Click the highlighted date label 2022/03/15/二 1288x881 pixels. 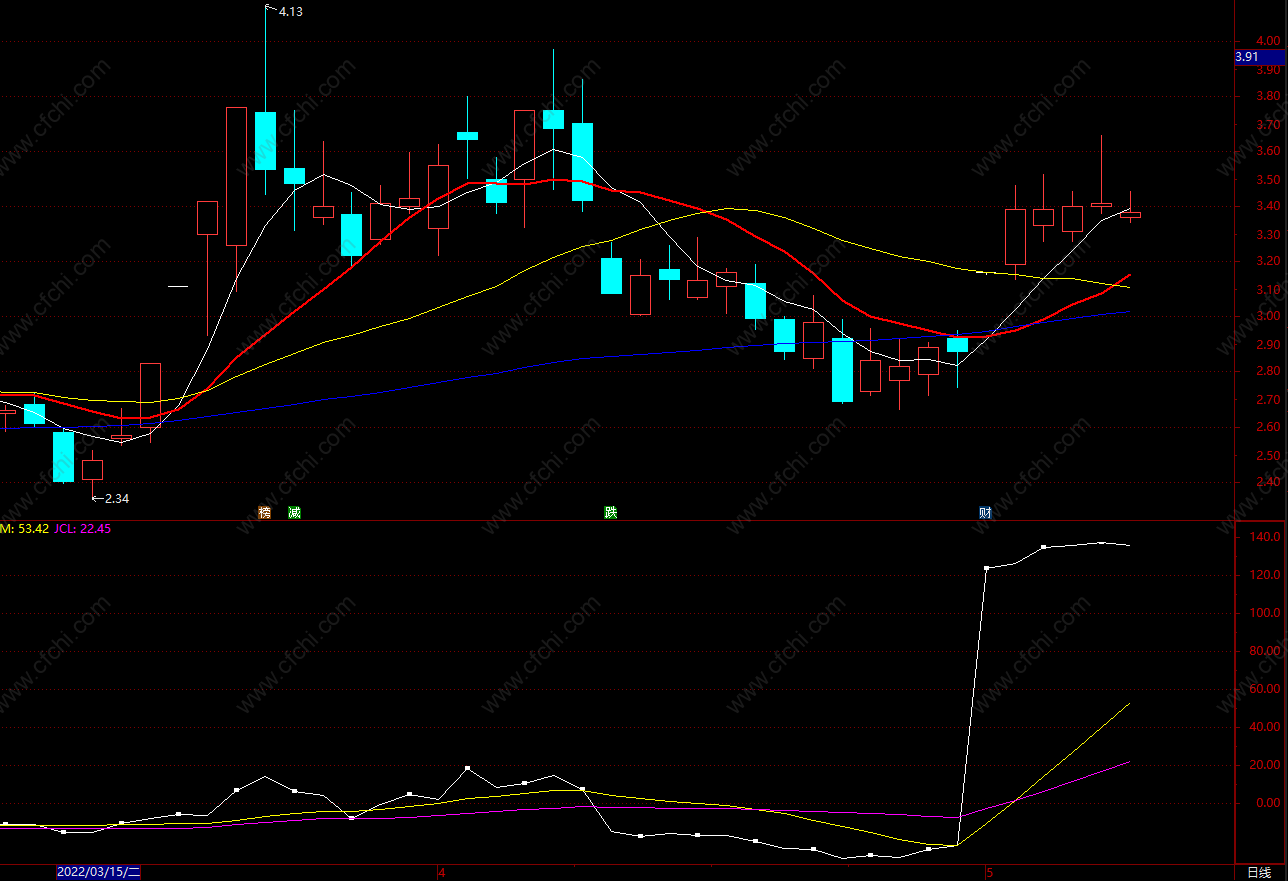tap(99, 872)
